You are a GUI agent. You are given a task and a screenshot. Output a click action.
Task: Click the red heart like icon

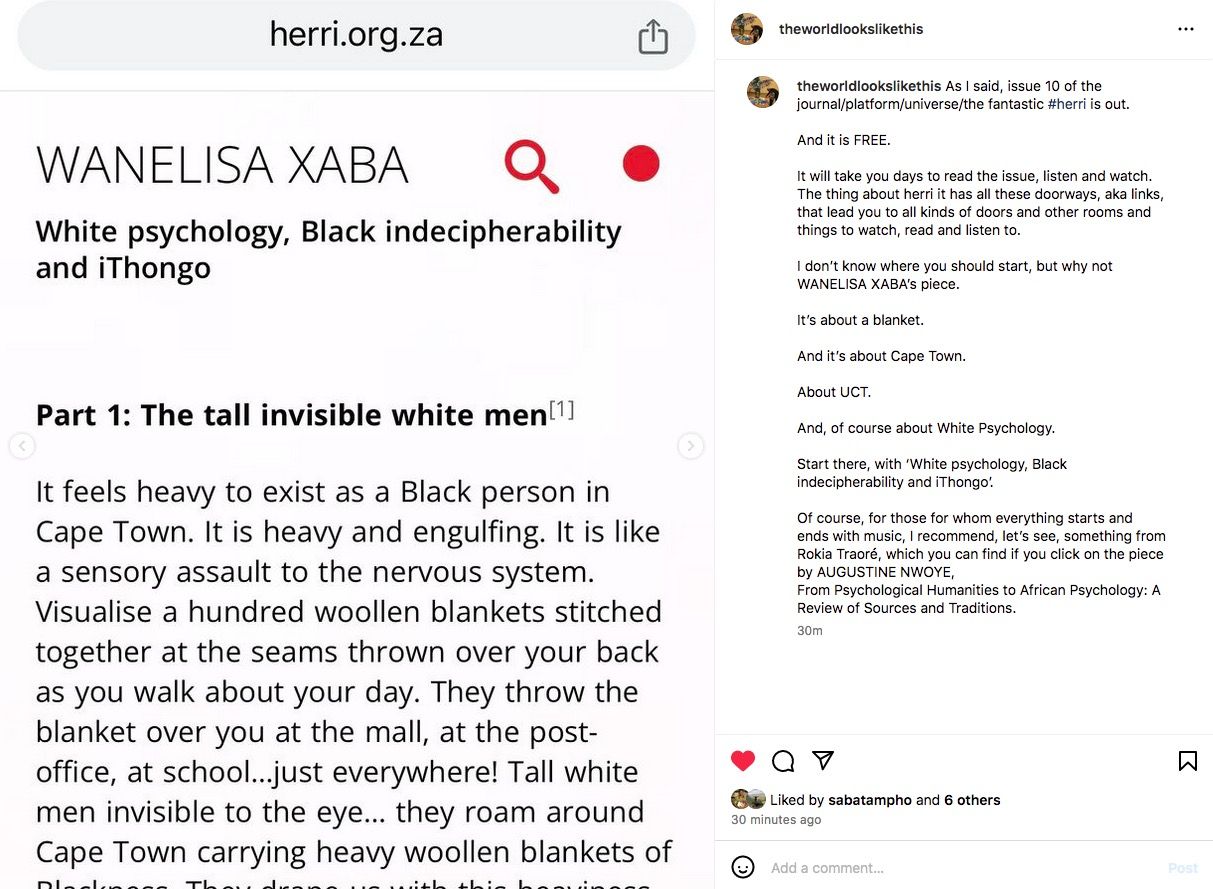pyautogui.click(x=743, y=761)
